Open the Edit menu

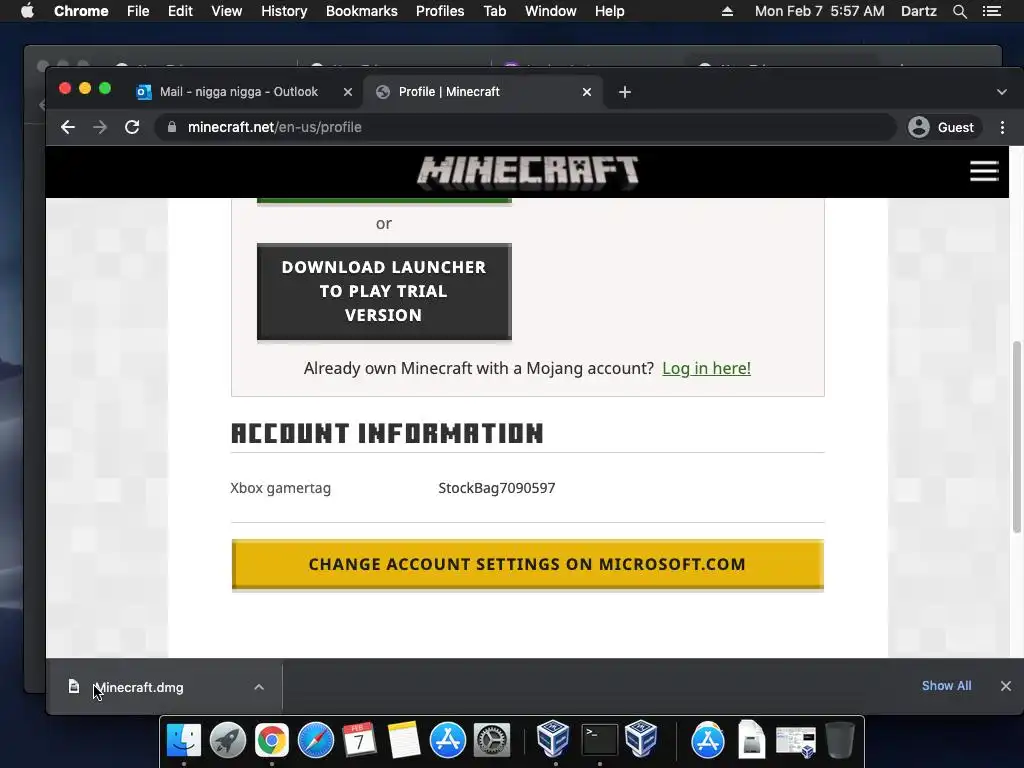tap(180, 11)
